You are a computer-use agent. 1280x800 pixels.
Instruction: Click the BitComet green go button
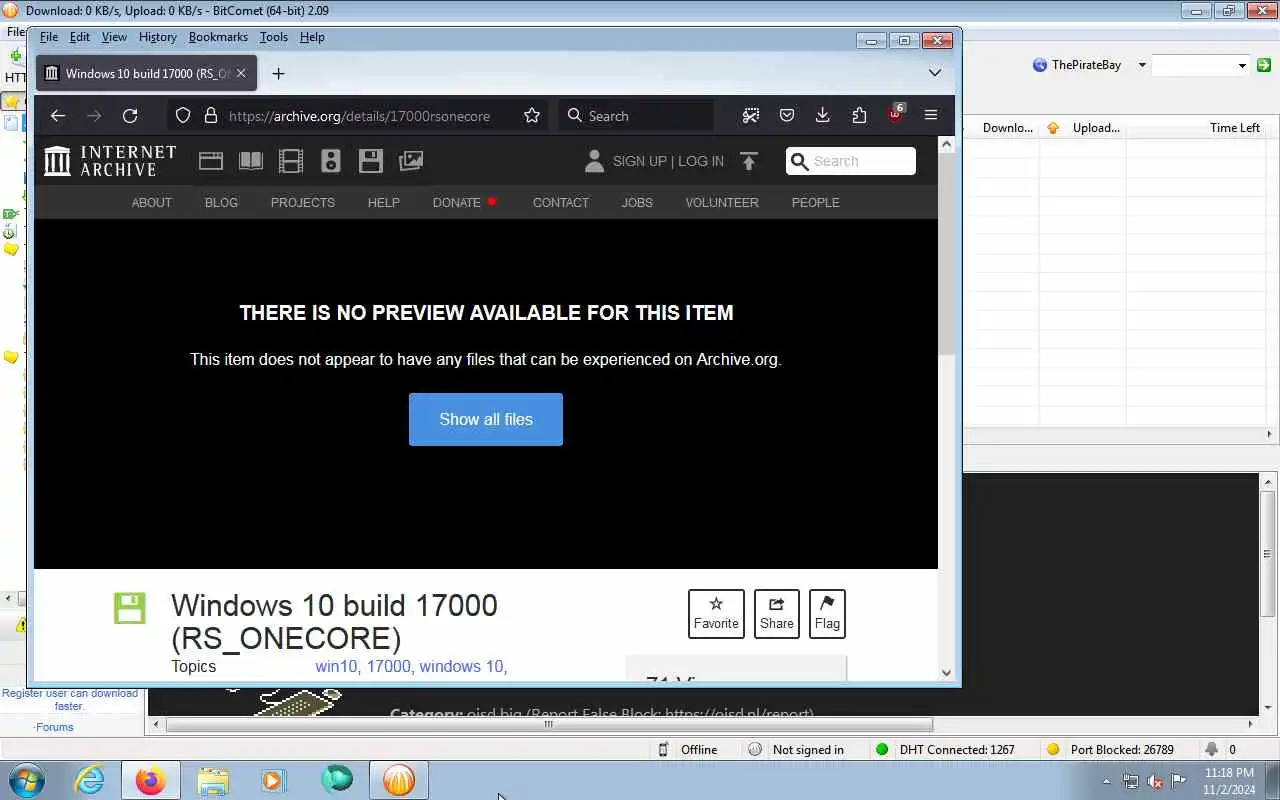pos(1264,65)
